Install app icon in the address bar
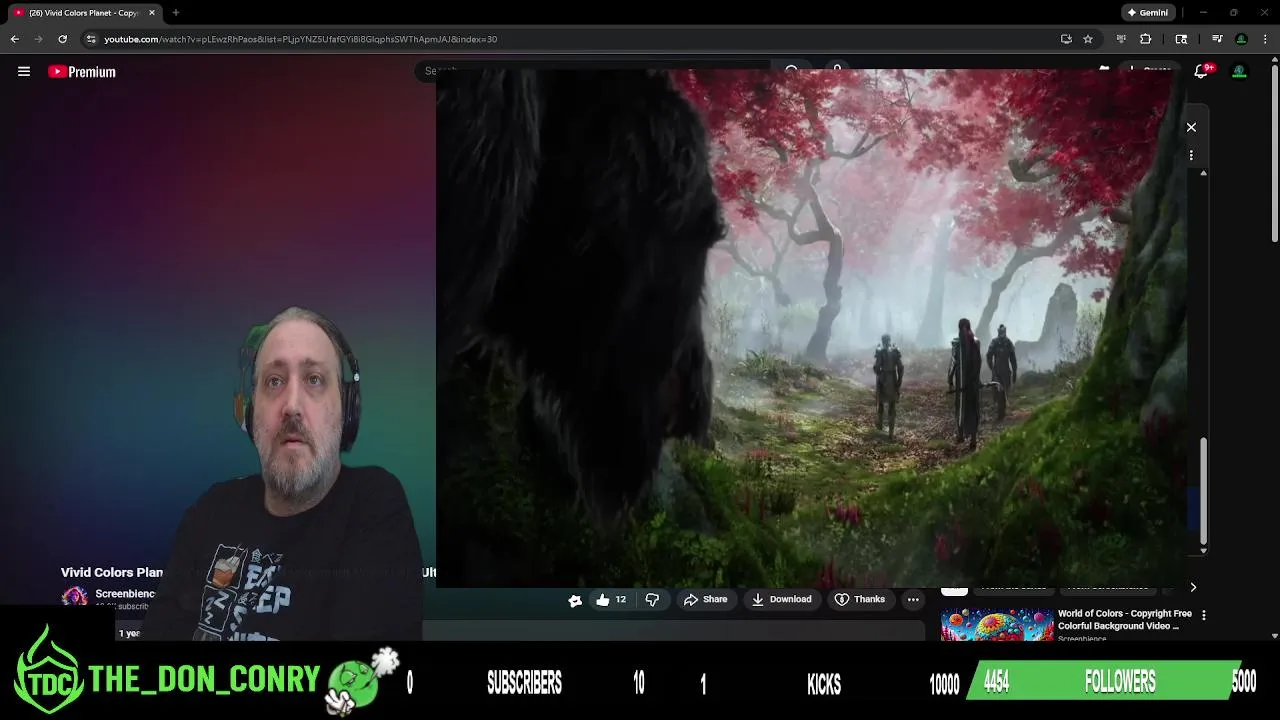The width and height of the screenshot is (1280, 720). (x=1066, y=39)
